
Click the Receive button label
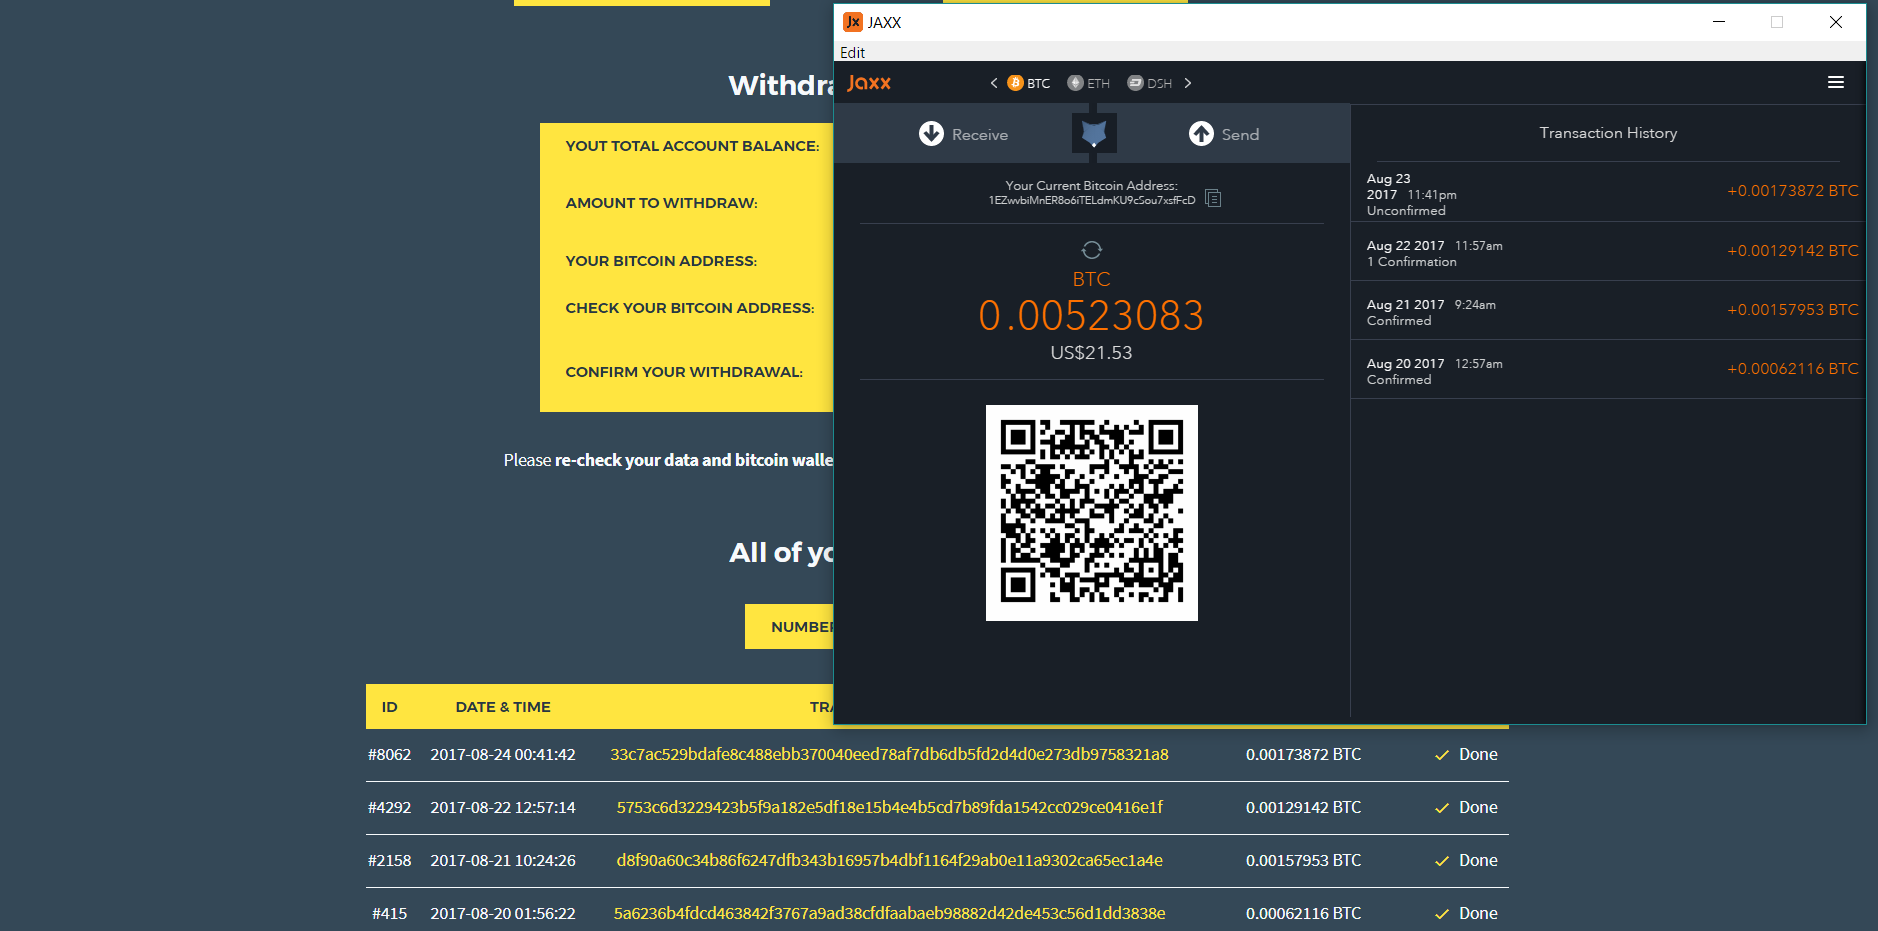980,135
